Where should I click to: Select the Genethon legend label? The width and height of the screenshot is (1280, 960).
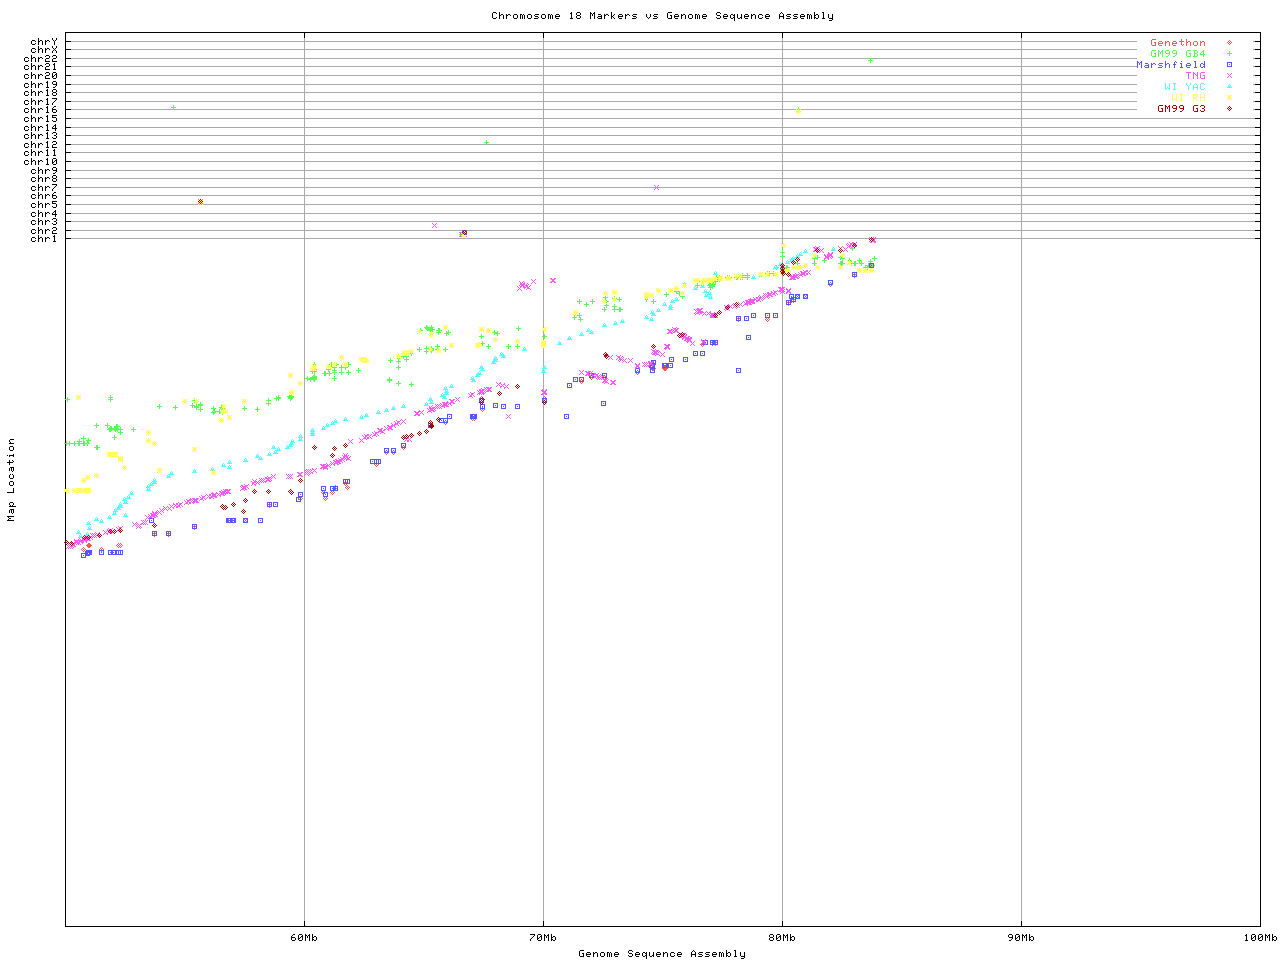[1177, 43]
